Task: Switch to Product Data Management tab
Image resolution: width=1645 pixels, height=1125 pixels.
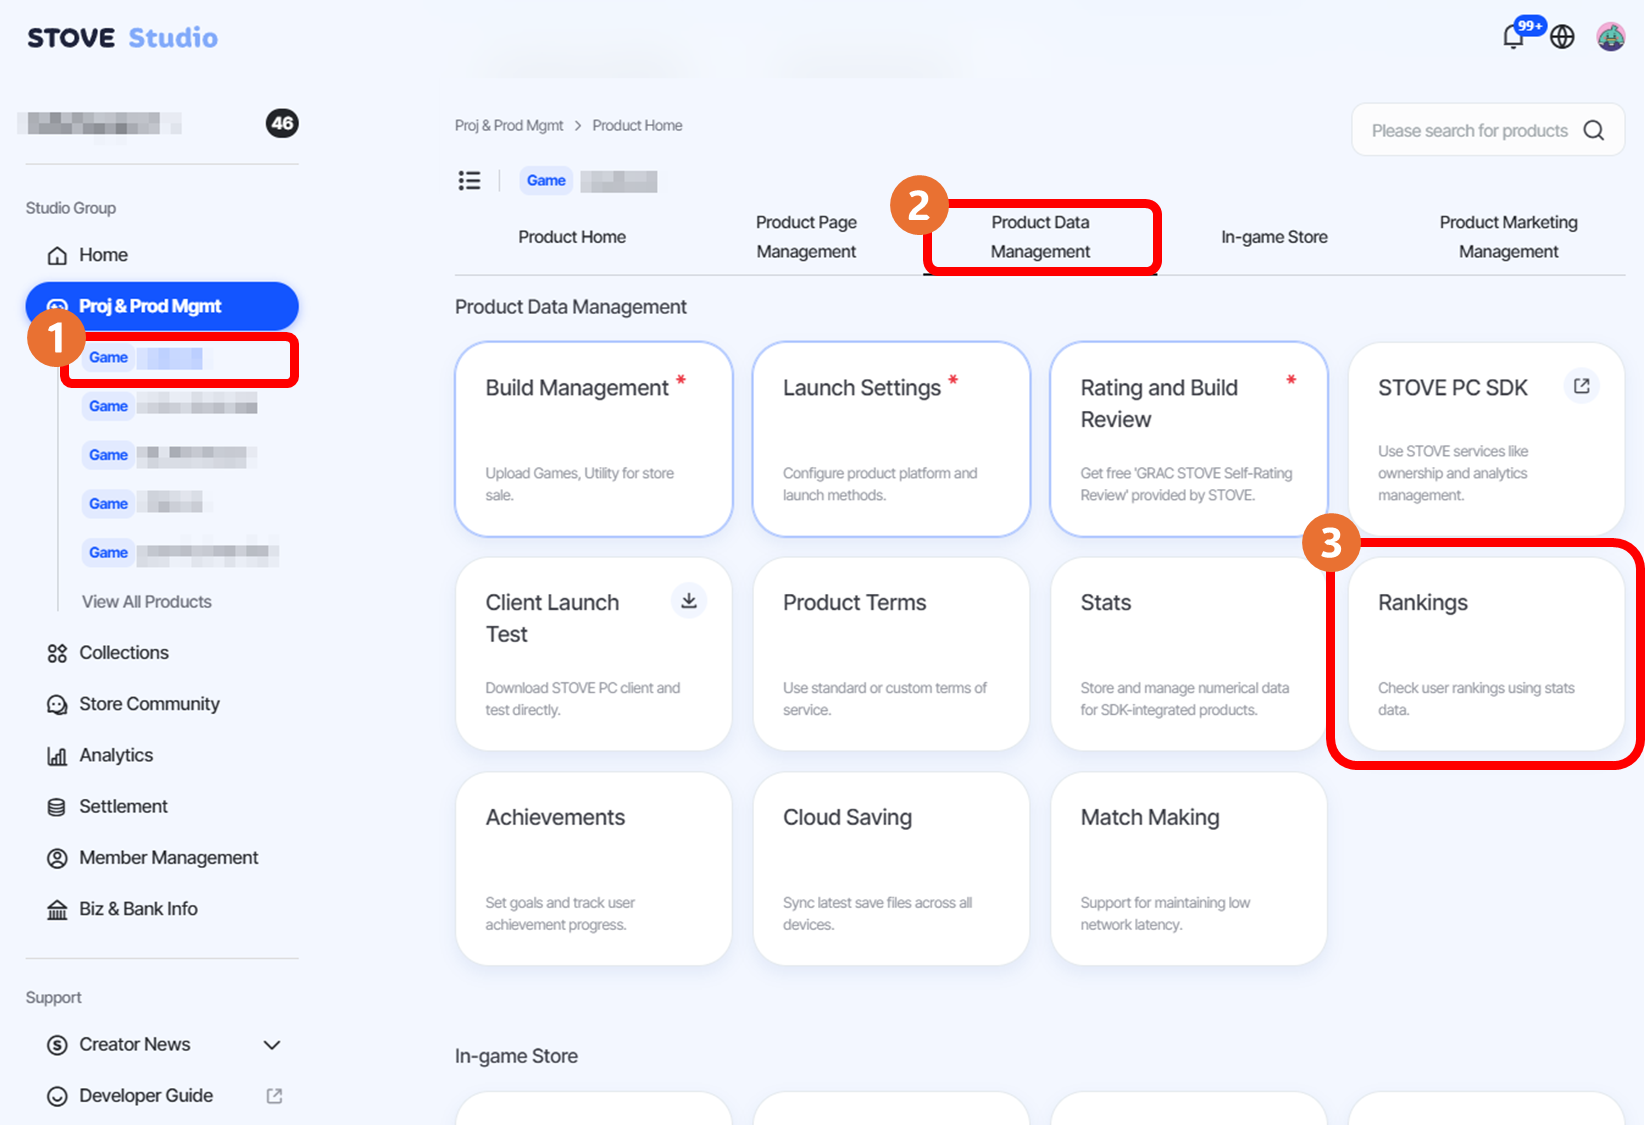Action: tap(1040, 237)
